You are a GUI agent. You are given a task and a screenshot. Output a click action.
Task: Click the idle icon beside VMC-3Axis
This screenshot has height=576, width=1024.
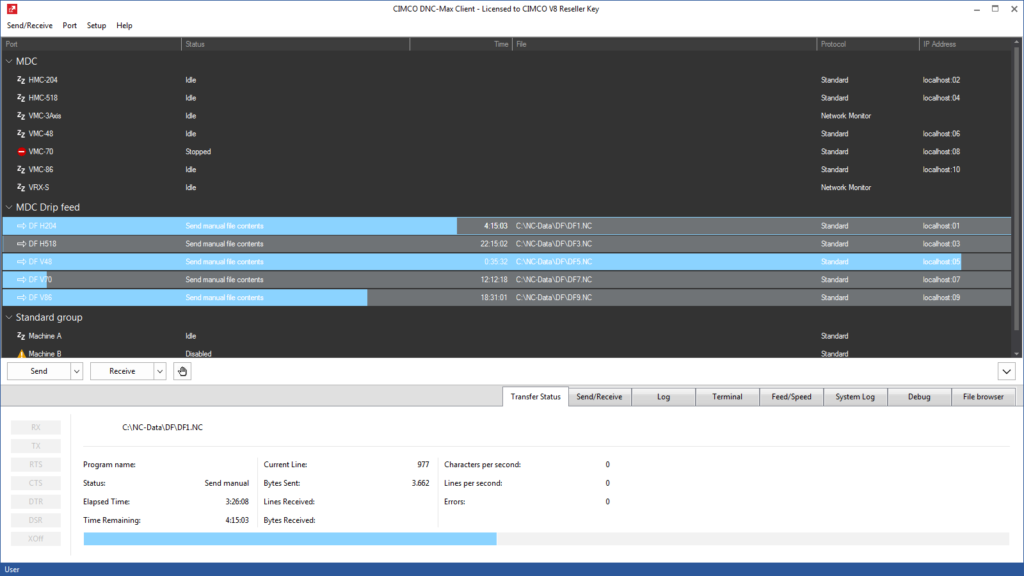21,116
